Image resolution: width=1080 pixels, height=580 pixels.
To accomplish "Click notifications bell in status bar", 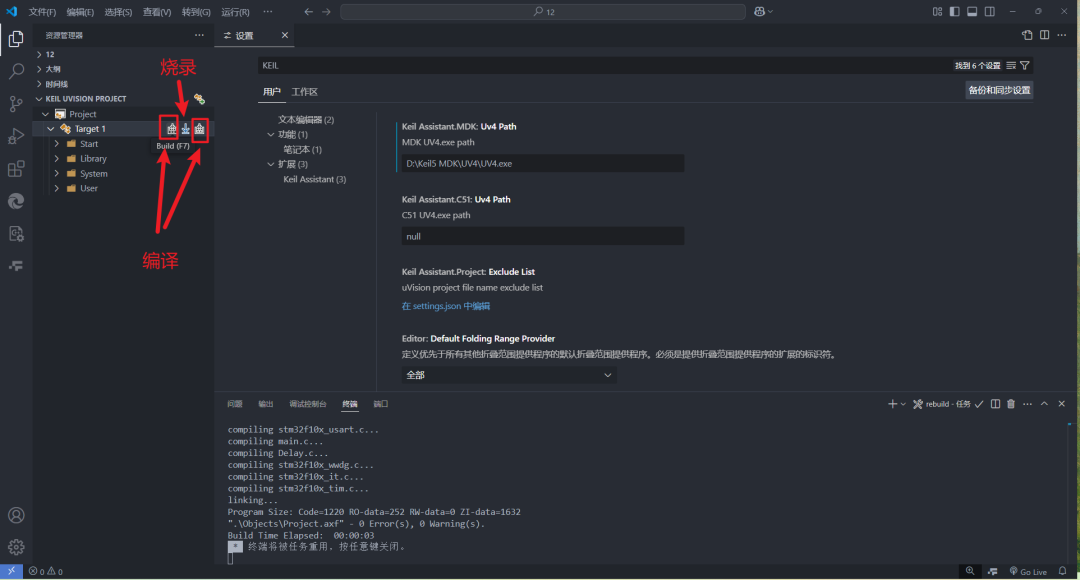I will [1063, 571].
